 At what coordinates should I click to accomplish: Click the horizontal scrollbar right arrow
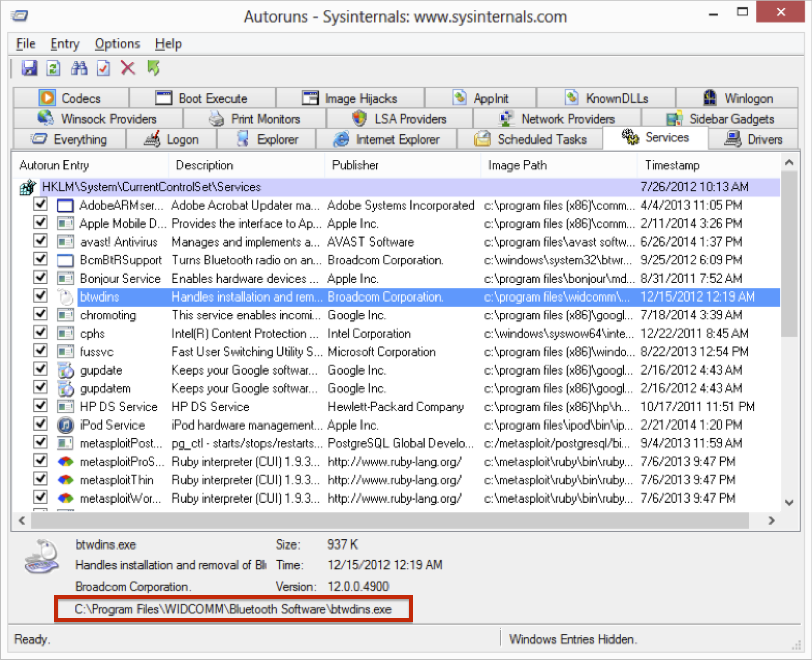point(772,520)
